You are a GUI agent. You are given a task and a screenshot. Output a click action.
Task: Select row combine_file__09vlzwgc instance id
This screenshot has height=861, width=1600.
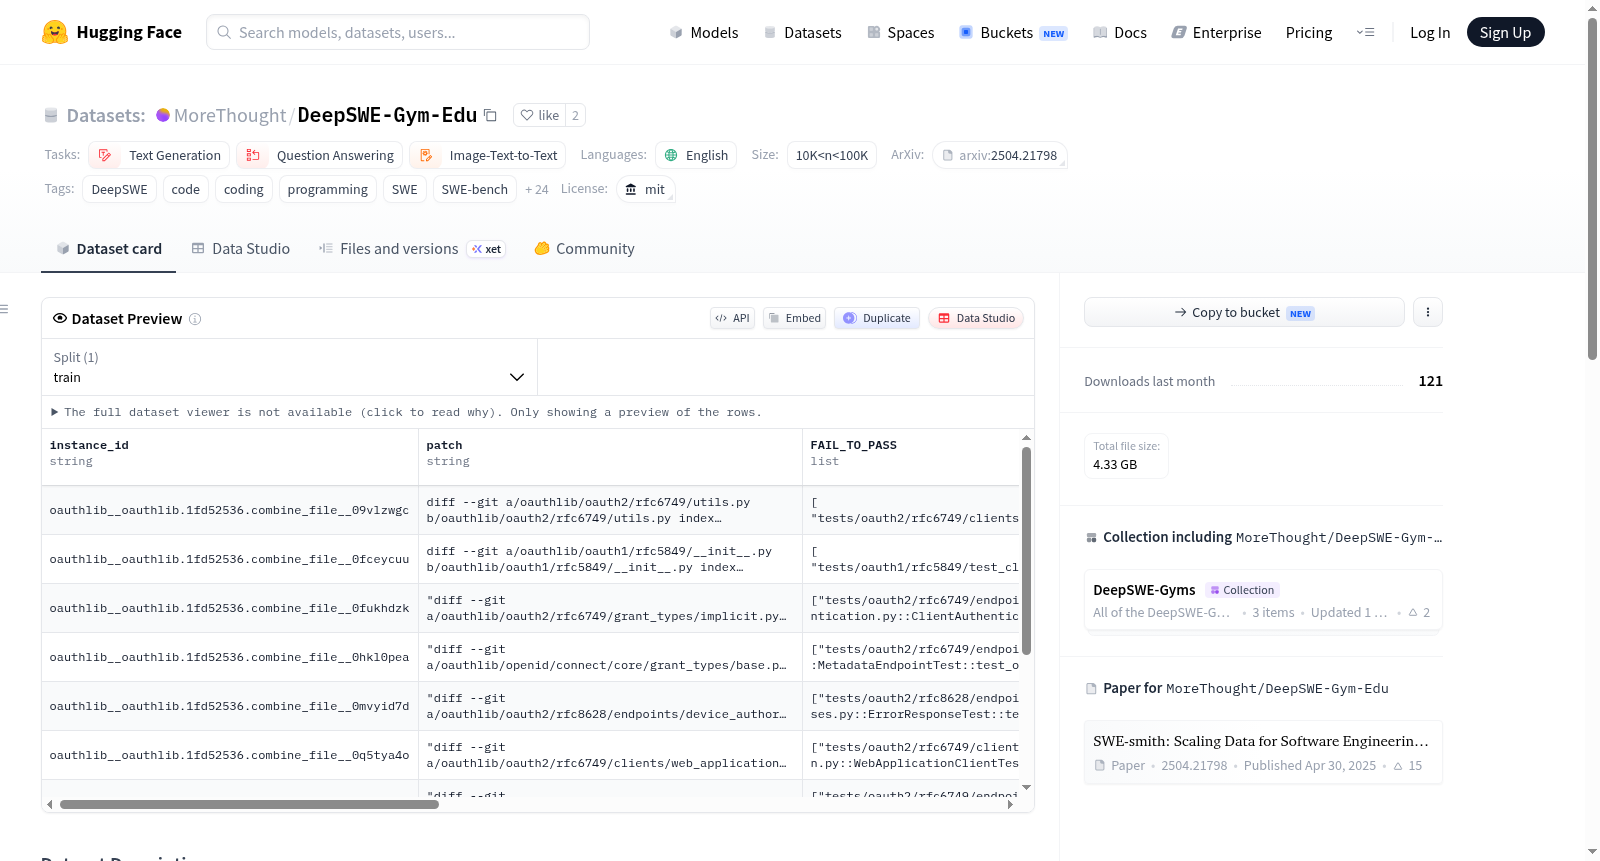tap(229, 510)
